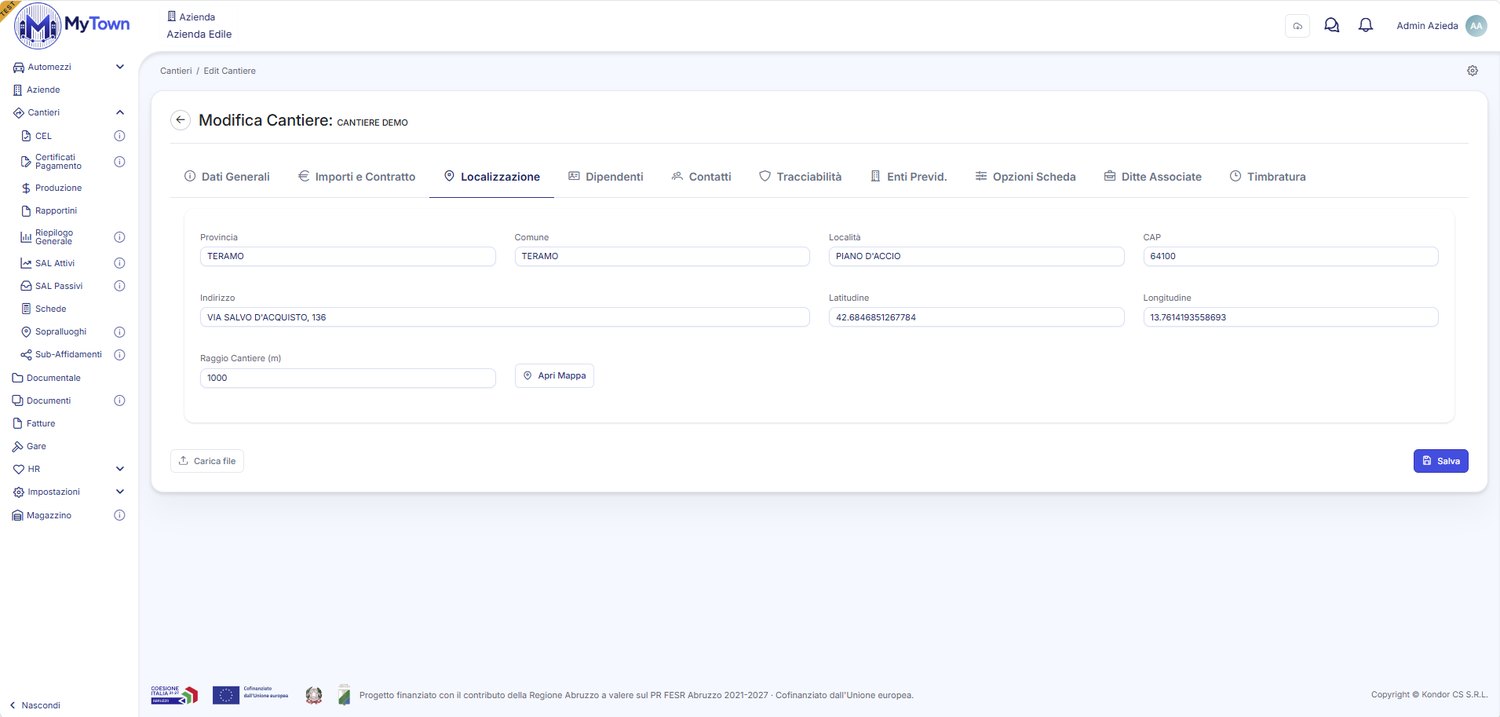Show info for Sopralluoghi

(x=119, y=332)
